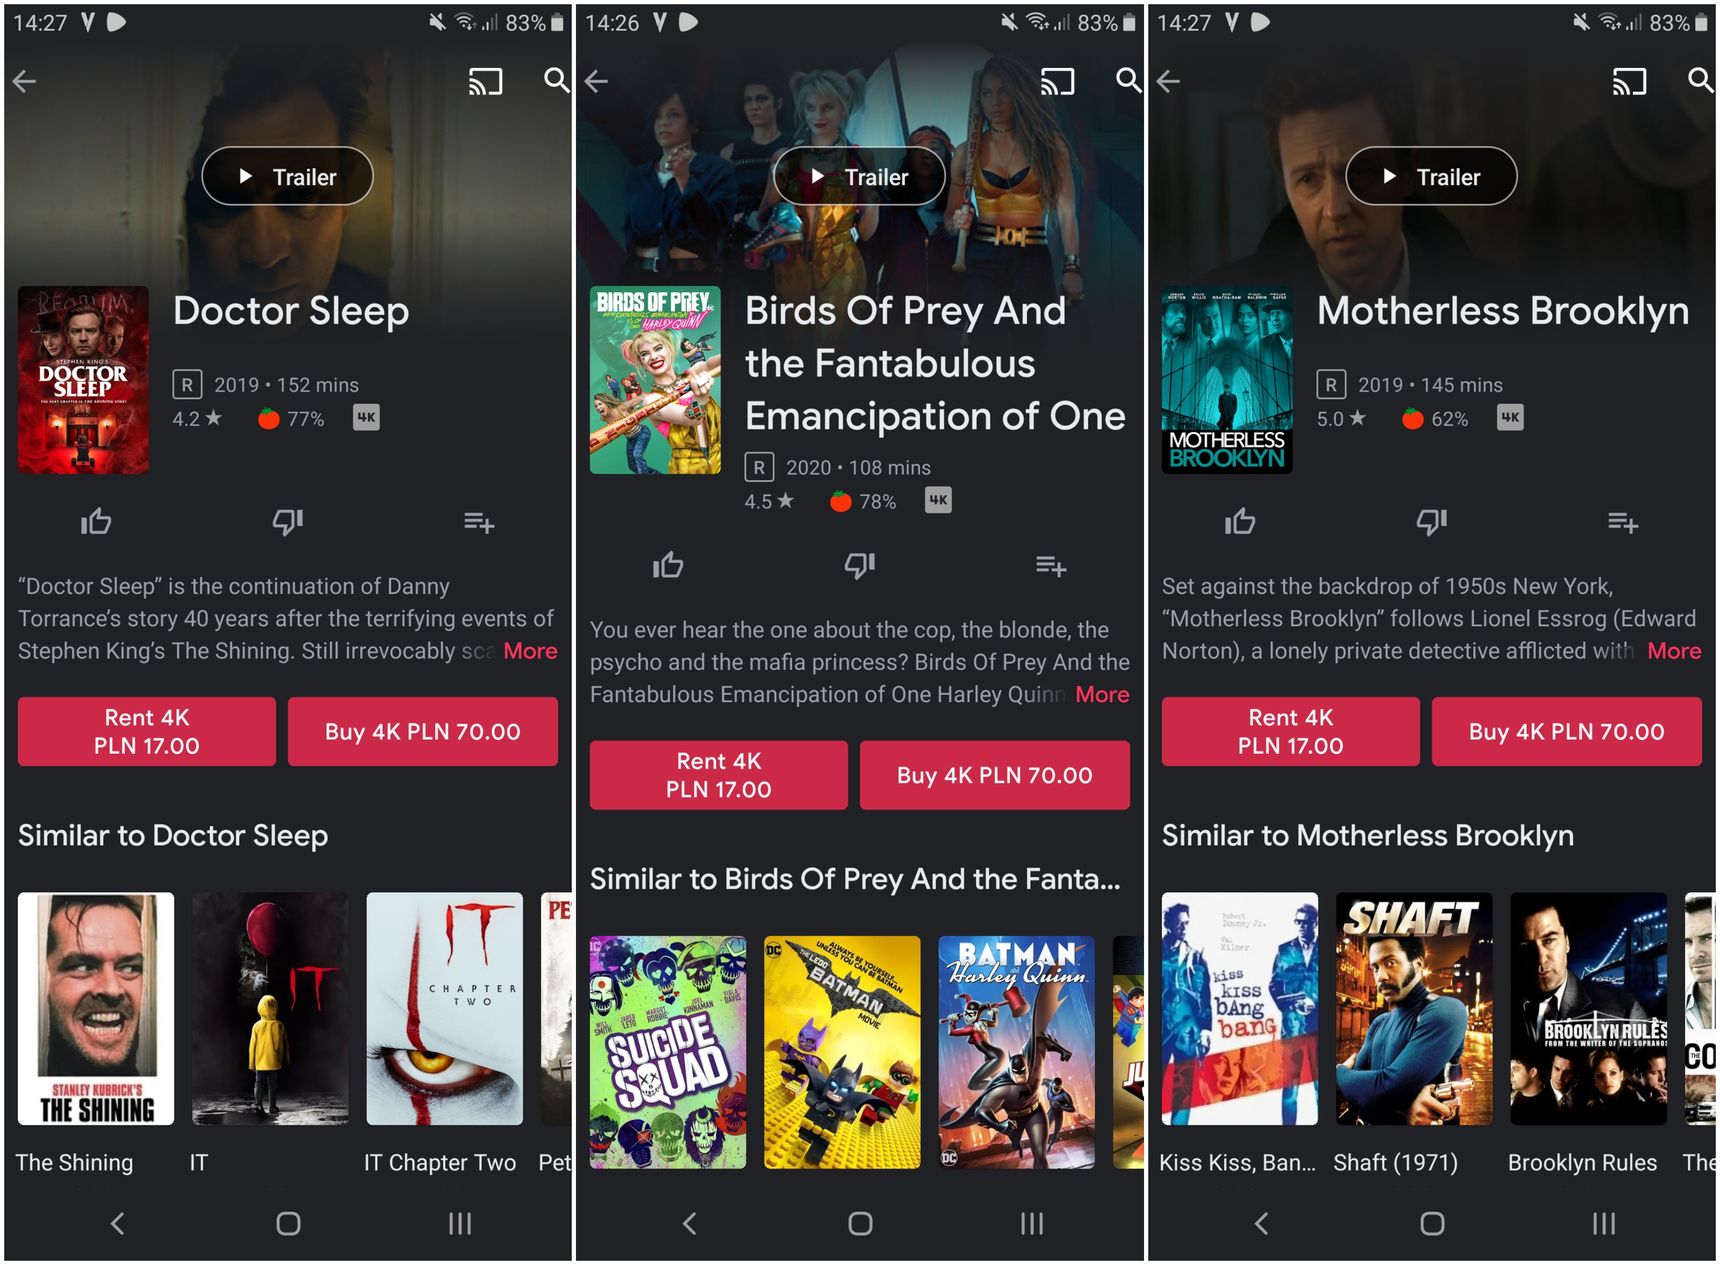
Task: Play the Doctor Sleep trailer
Action: click(x=288, y=177)
